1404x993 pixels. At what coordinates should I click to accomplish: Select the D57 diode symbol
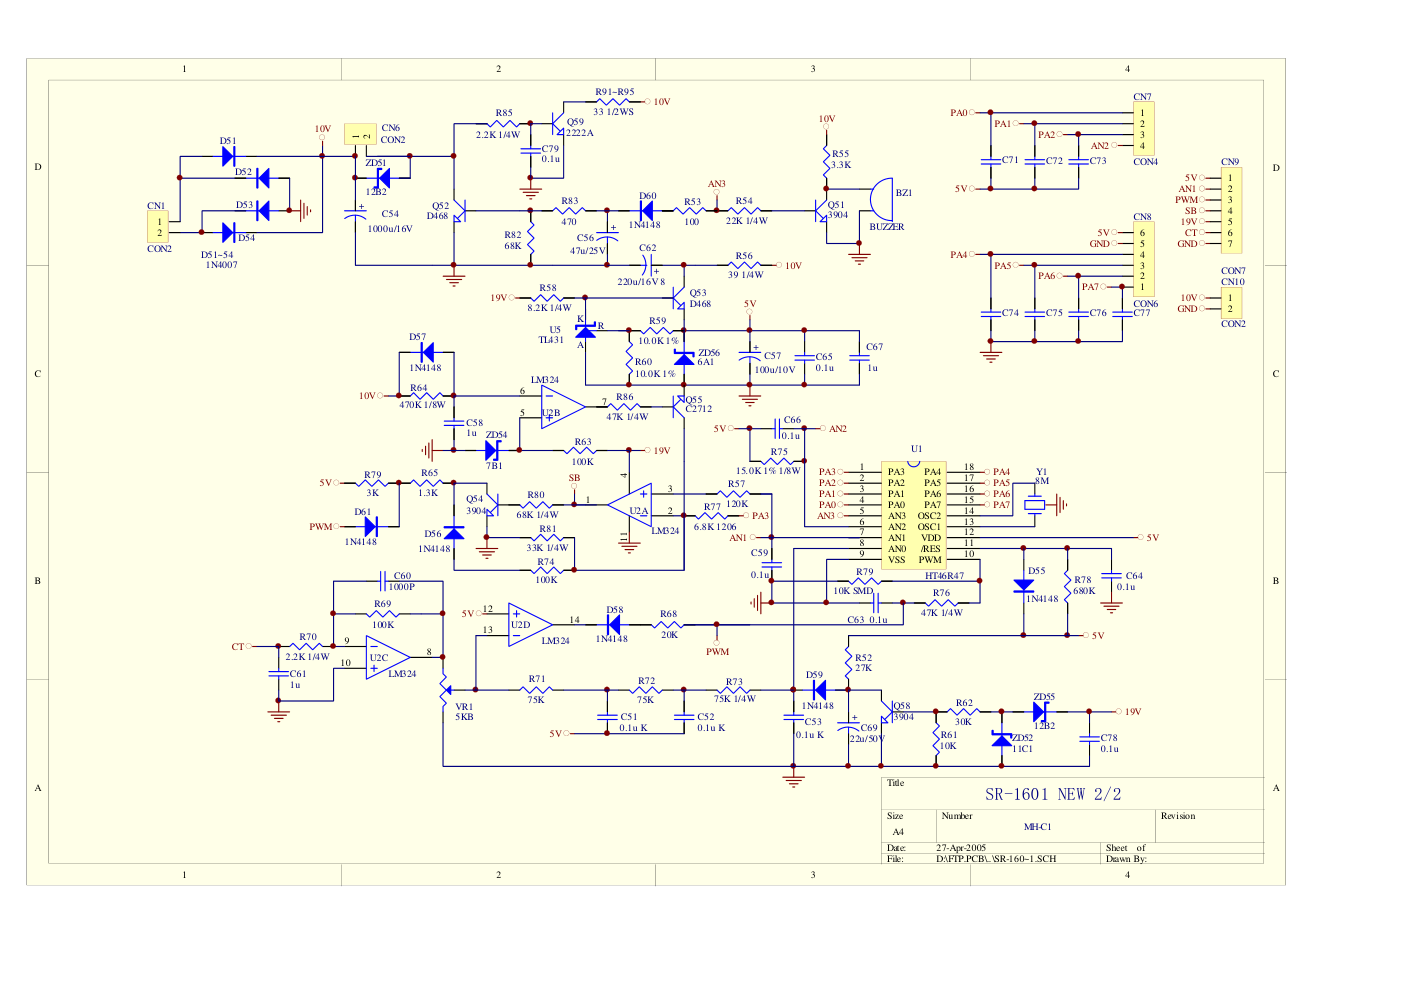pos(427,351)
